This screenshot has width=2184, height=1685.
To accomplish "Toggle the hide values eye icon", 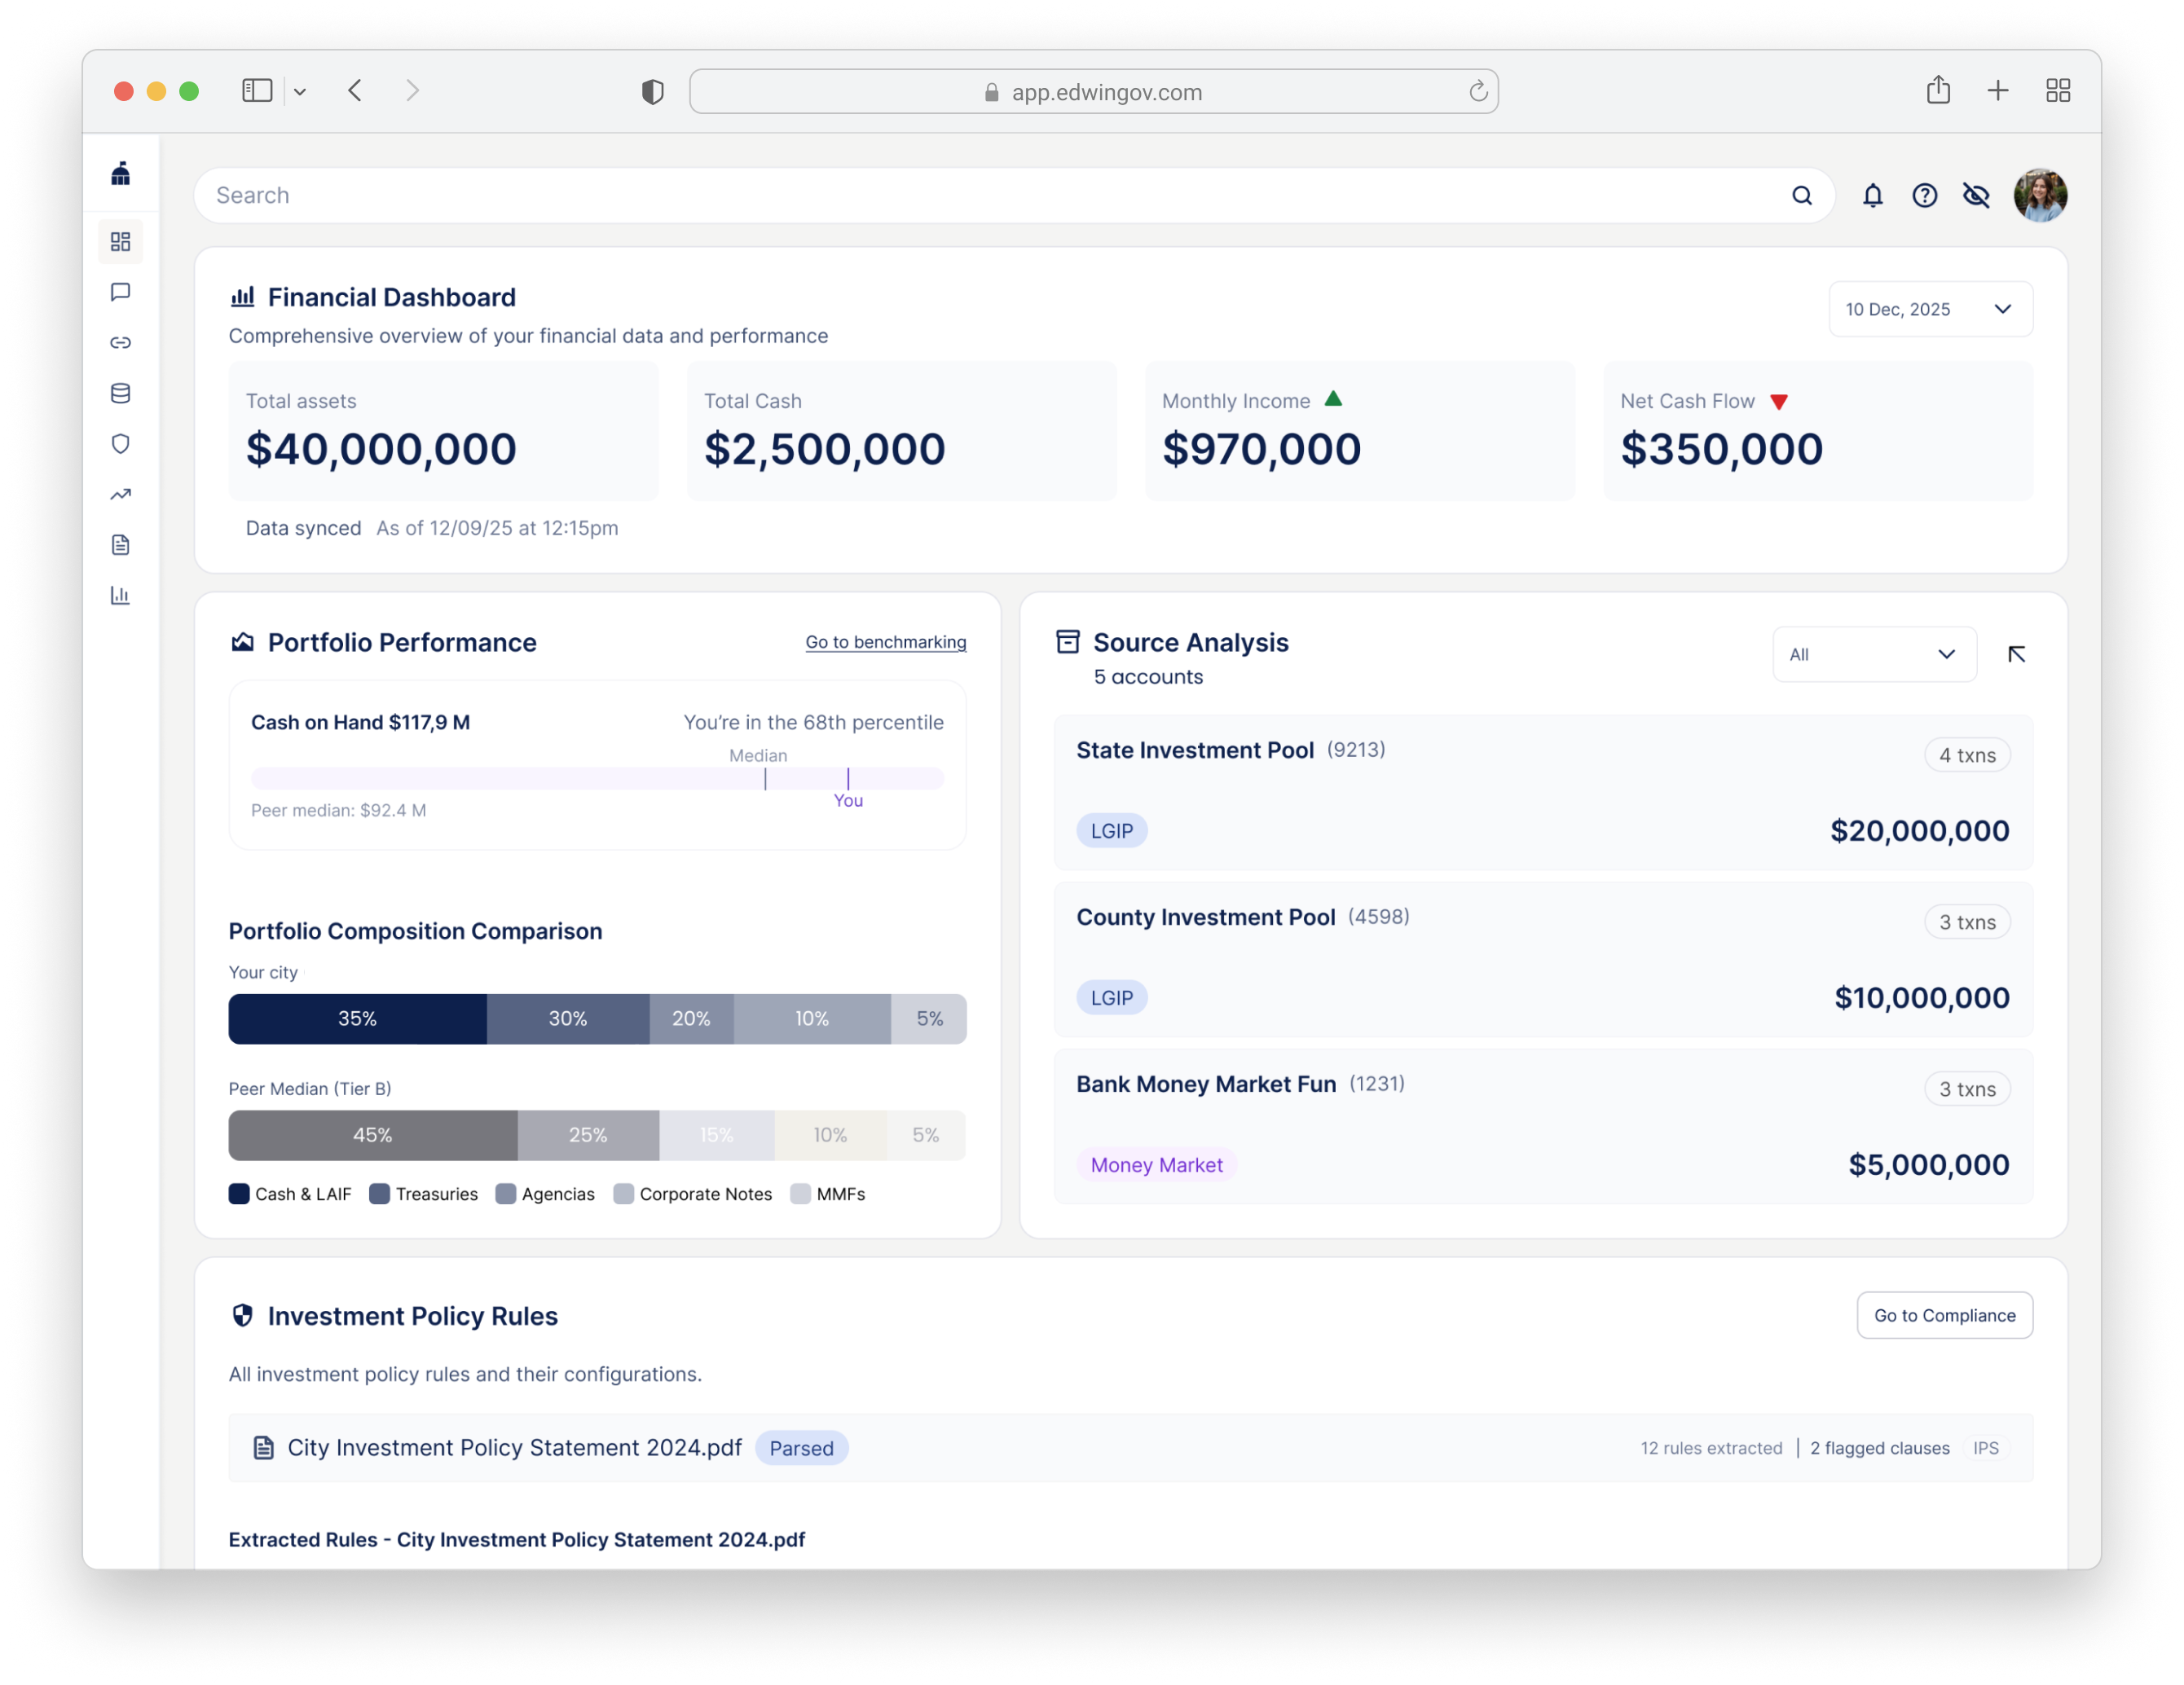I will coord(1976,195).
